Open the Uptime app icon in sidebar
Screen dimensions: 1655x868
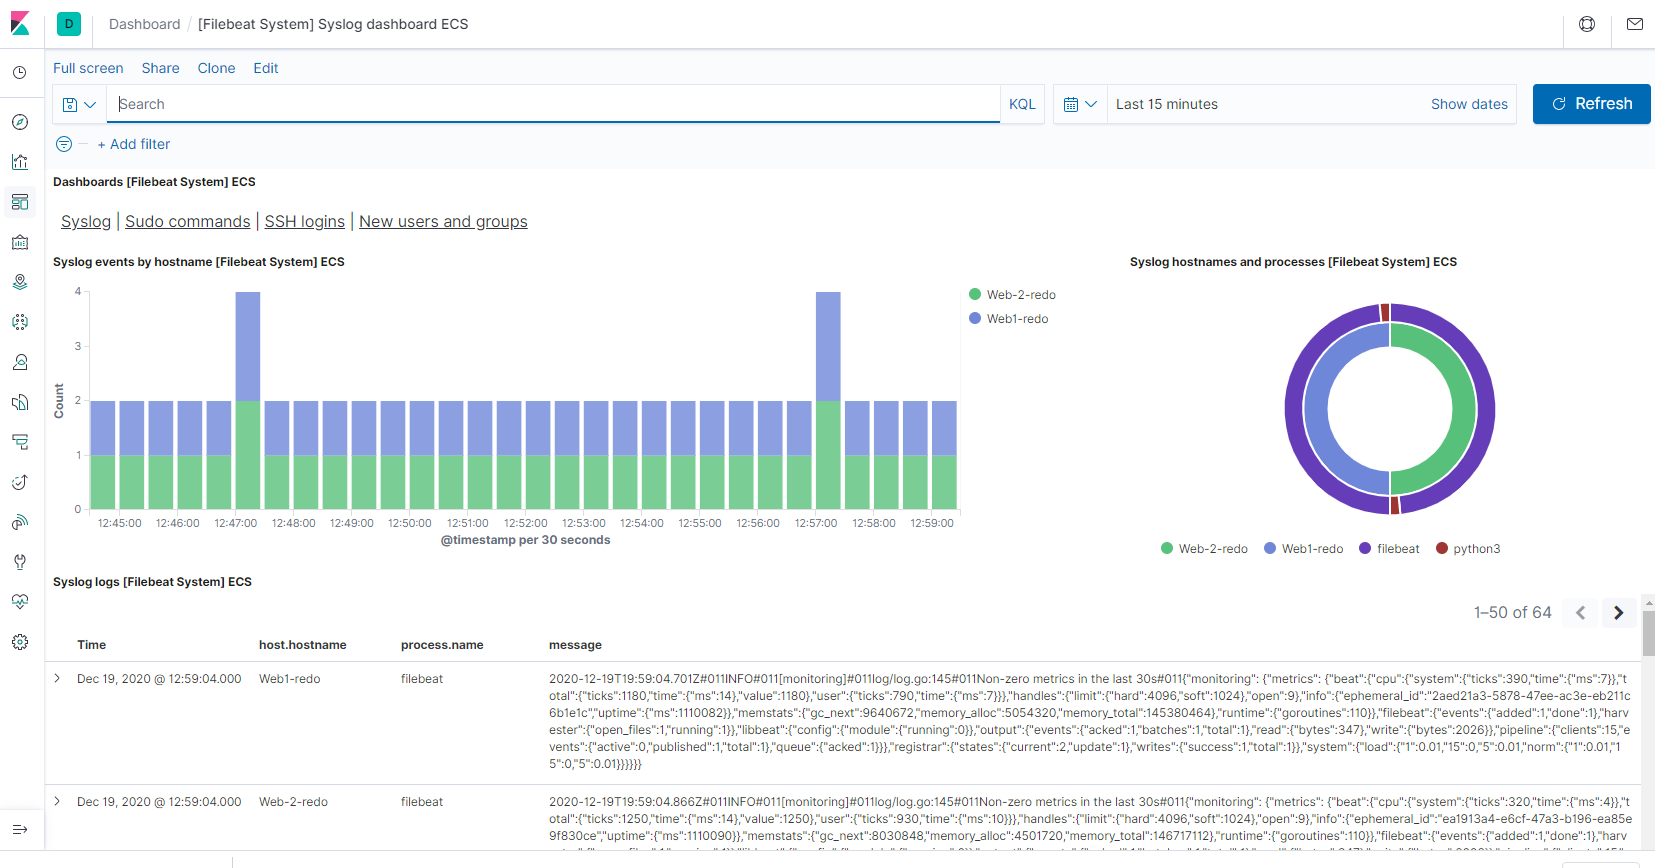[x=20, y=482]
